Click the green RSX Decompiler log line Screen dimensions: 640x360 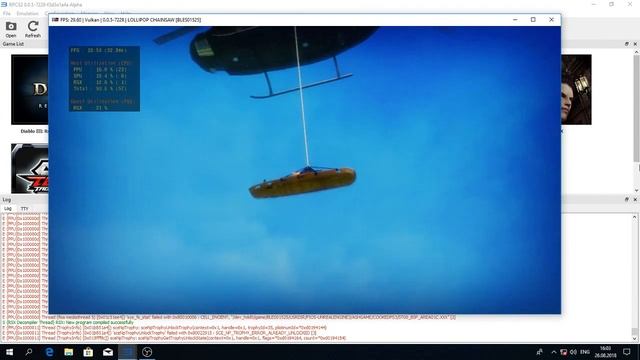[68, 322]
